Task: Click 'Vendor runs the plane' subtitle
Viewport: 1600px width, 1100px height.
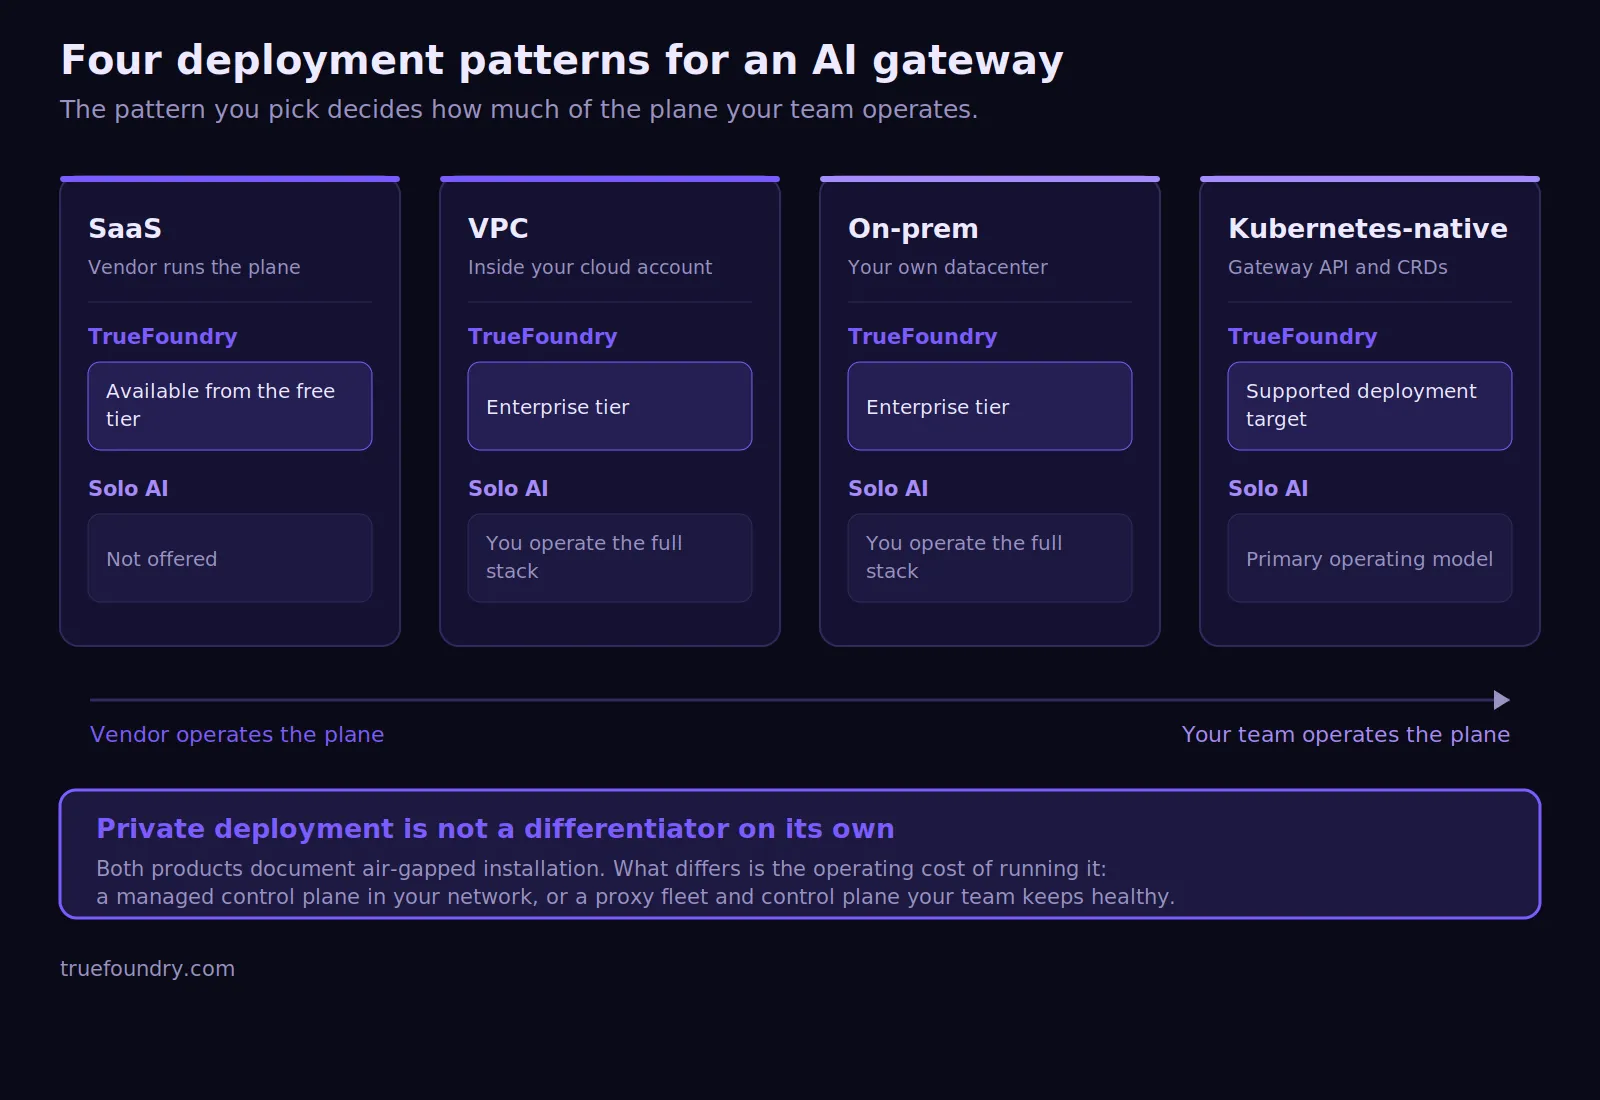Action: (x=194, y=267)
